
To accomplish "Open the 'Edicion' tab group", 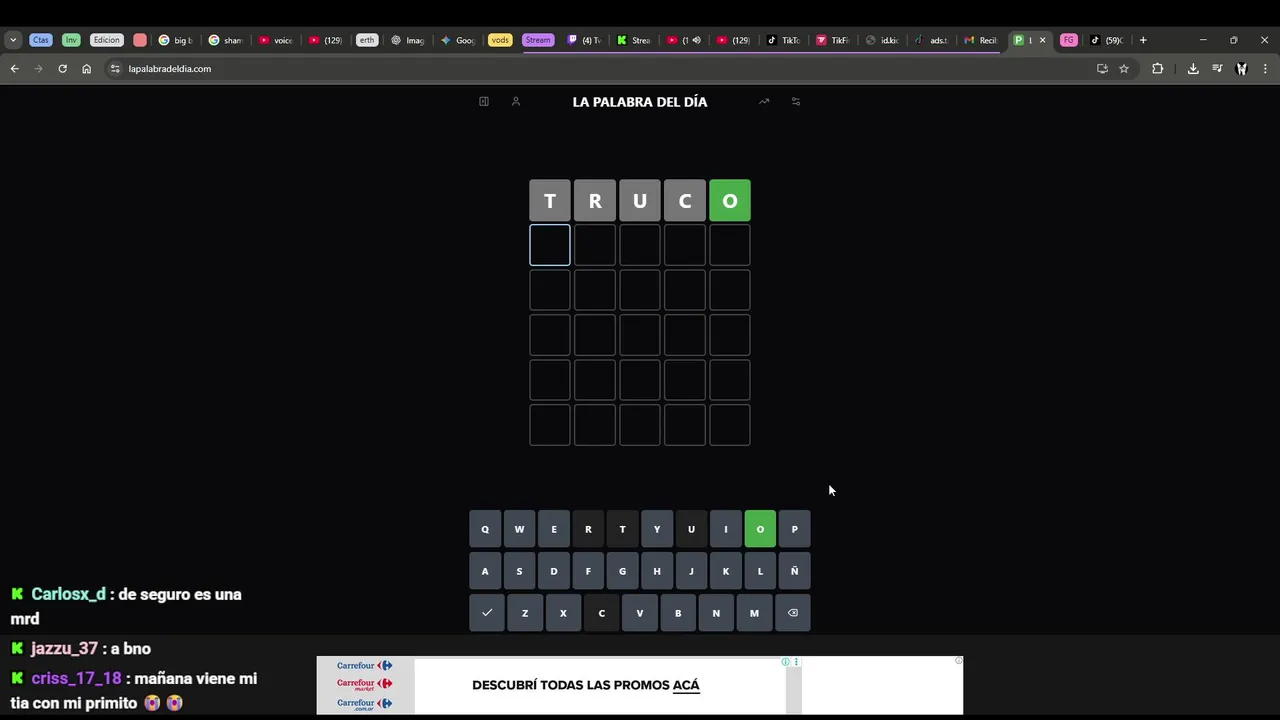I will (106, 40).
